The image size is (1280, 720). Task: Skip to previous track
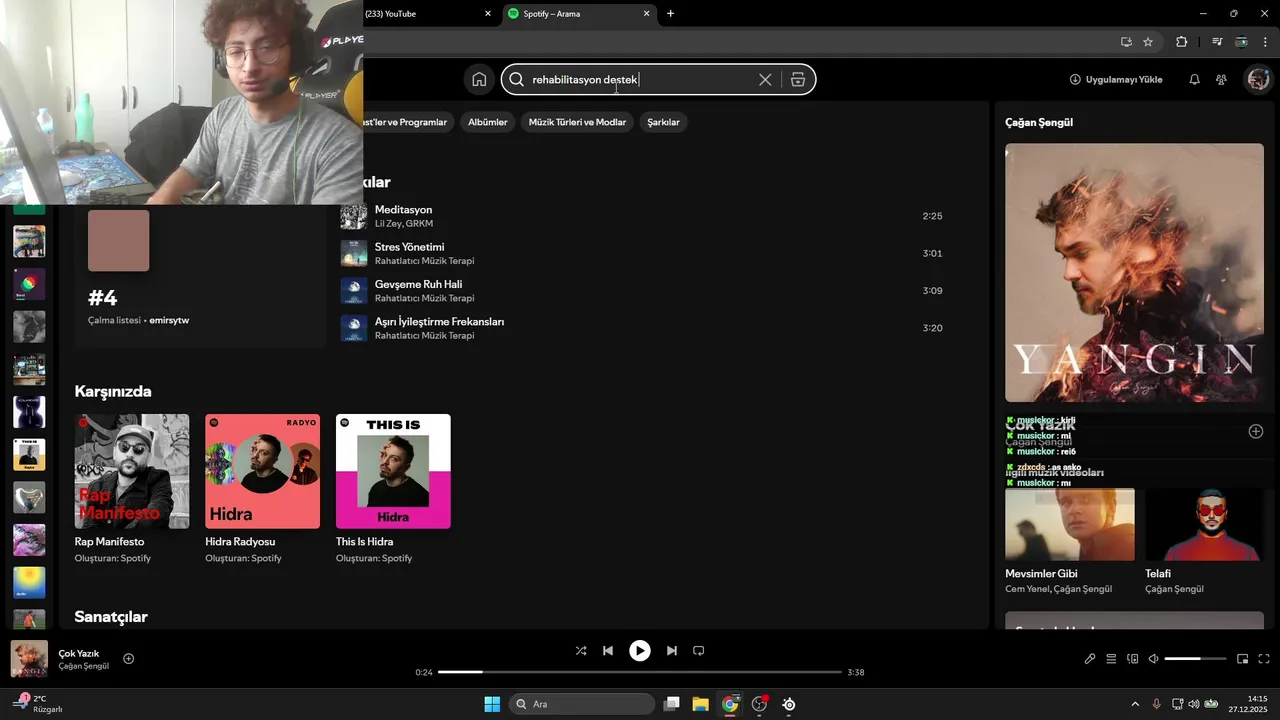[x=608, y=651]
